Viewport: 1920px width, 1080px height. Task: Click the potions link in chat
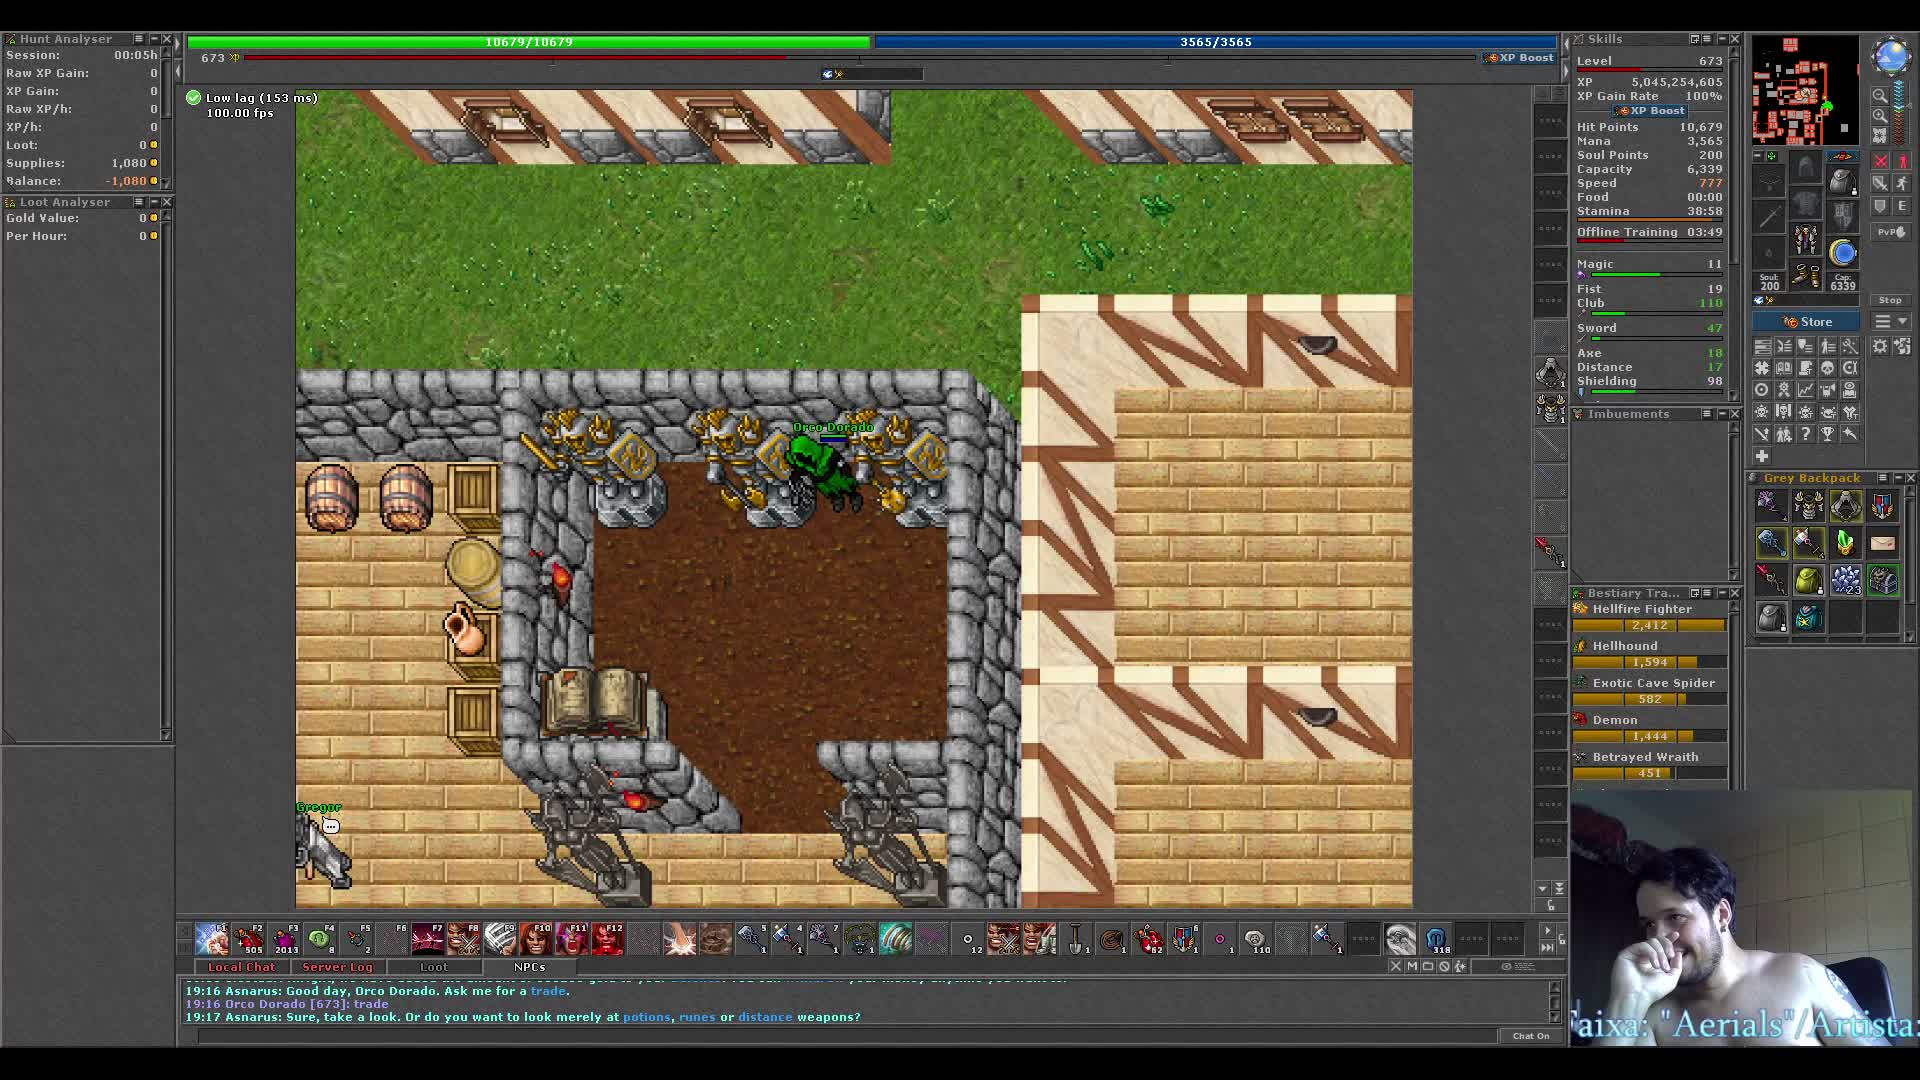click(647, 1017)
